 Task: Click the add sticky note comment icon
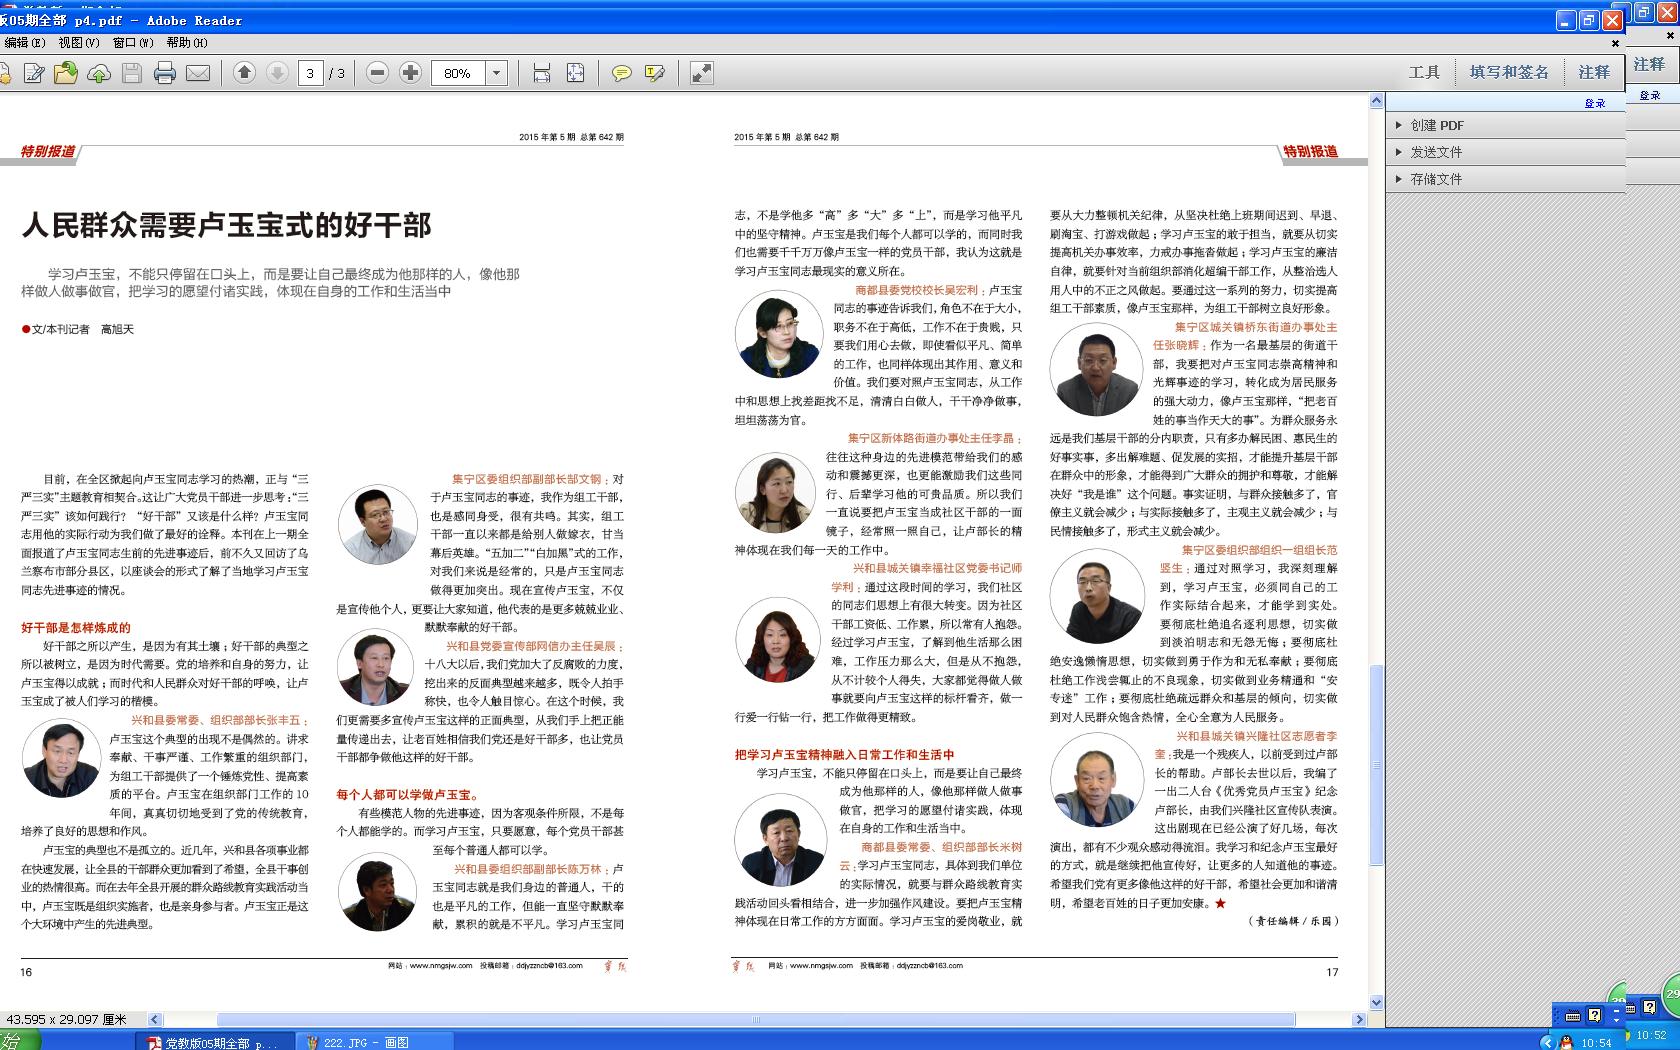[621, 73]
